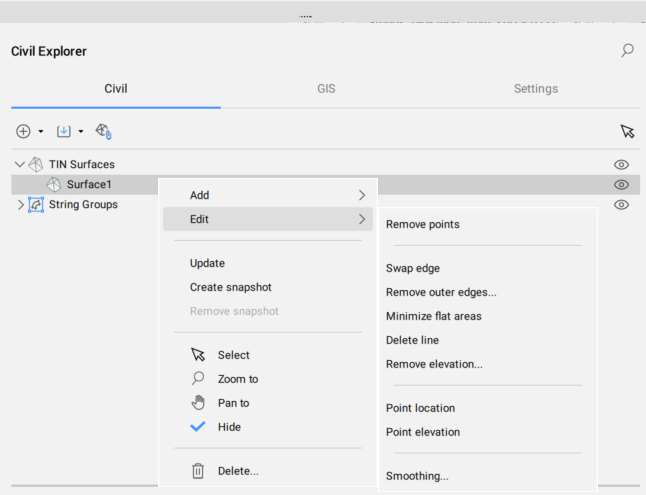Select Smoothing... in the submenu
This screenshot has height=495, width=646.
coord(417,476)
